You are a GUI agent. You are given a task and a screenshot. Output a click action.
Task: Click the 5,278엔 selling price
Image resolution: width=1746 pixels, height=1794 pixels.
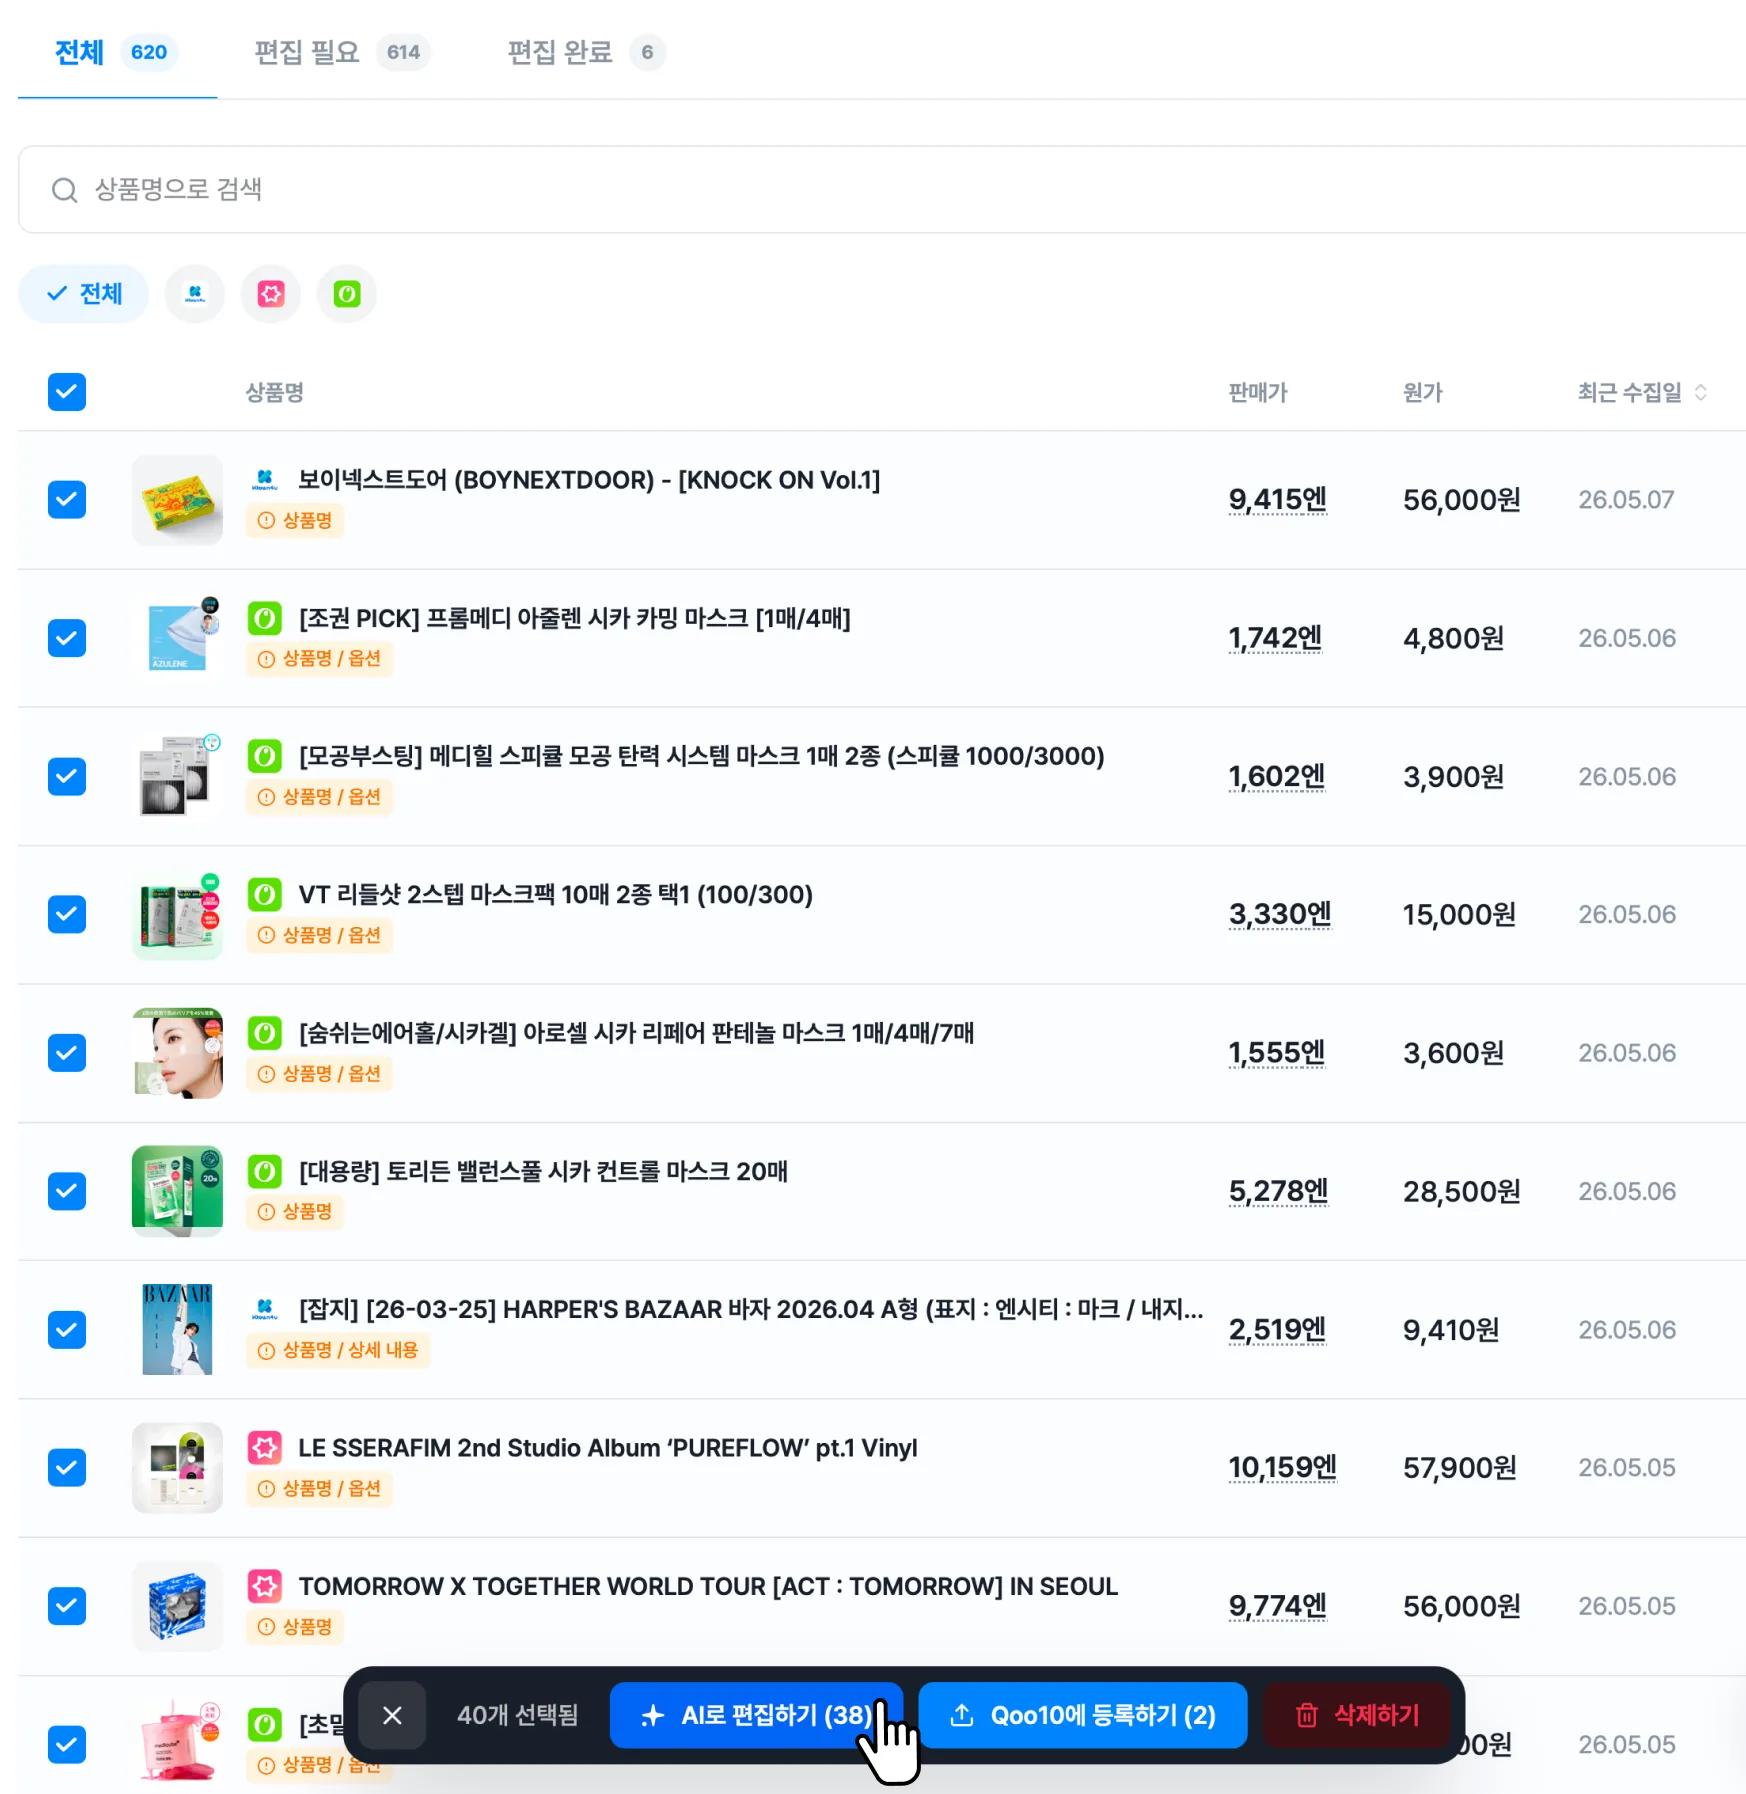point(1278,1191)
